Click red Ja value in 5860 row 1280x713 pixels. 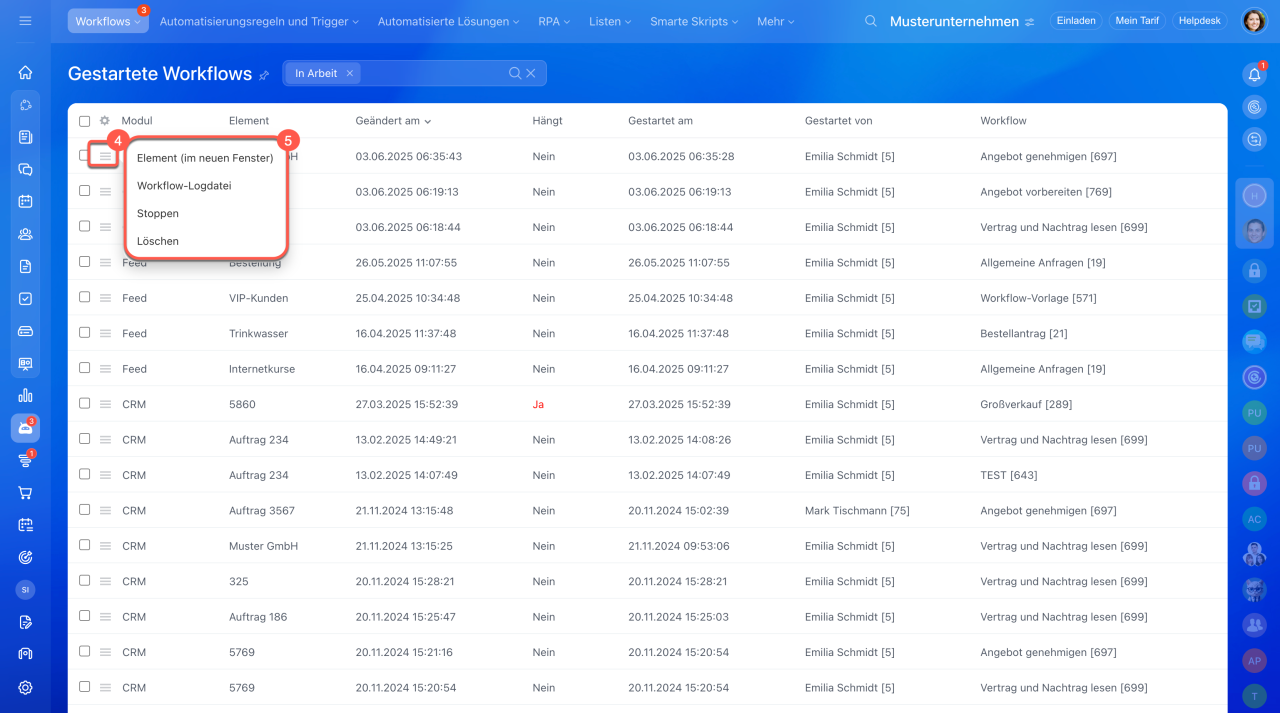539,404
